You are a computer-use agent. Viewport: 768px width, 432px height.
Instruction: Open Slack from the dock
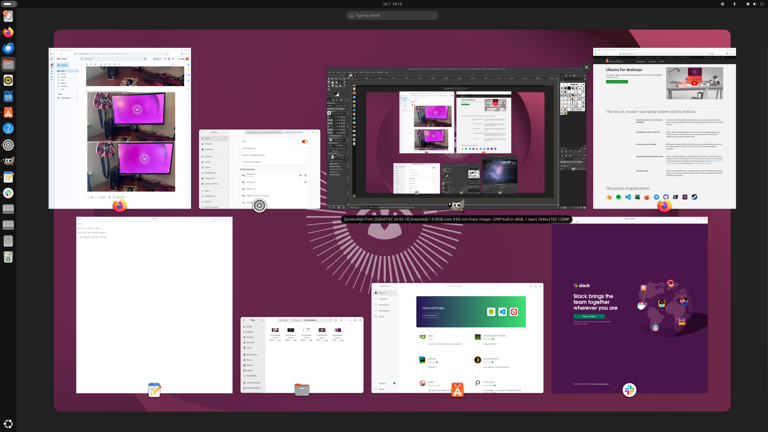click(8, 193)
